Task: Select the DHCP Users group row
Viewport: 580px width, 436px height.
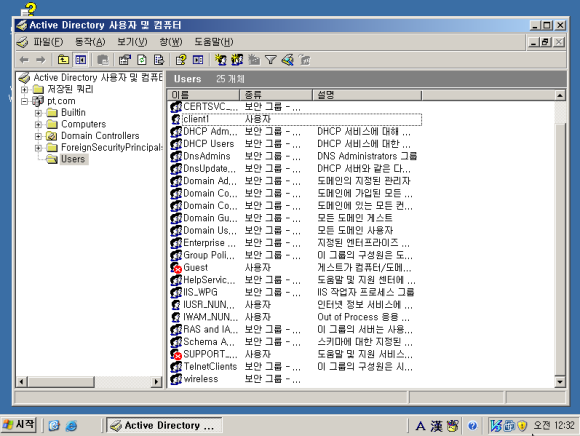Action: pyautogui.click(x=294, y=144)
